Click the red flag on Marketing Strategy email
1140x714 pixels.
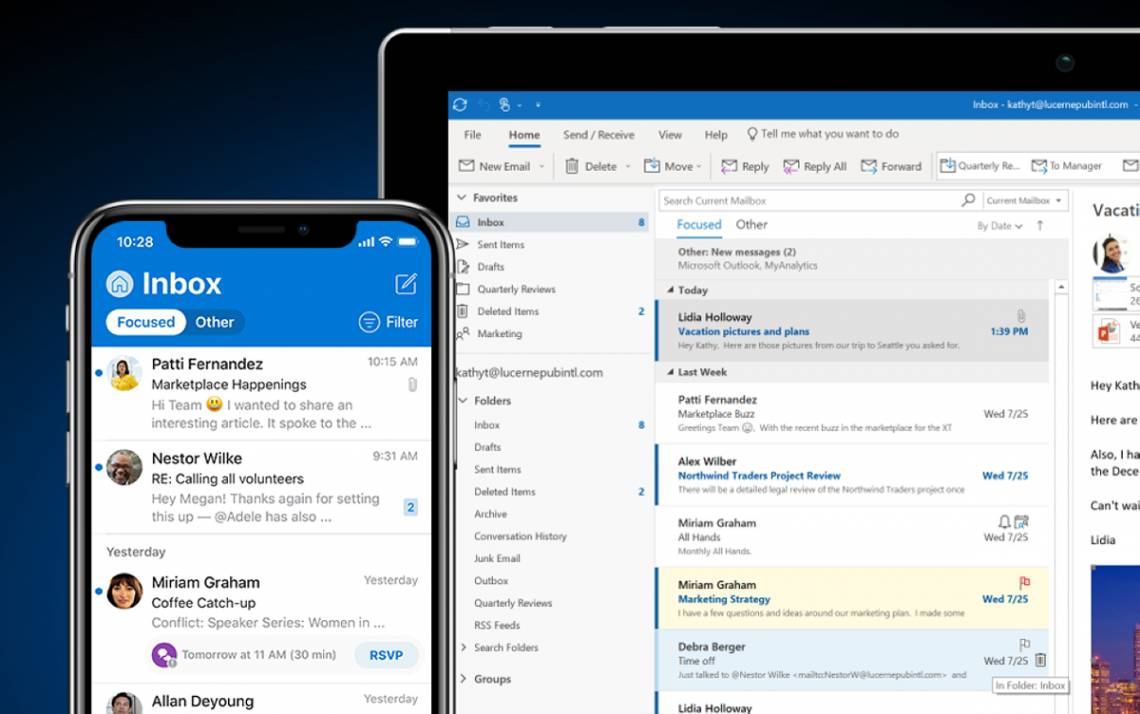click(1024, 582)
